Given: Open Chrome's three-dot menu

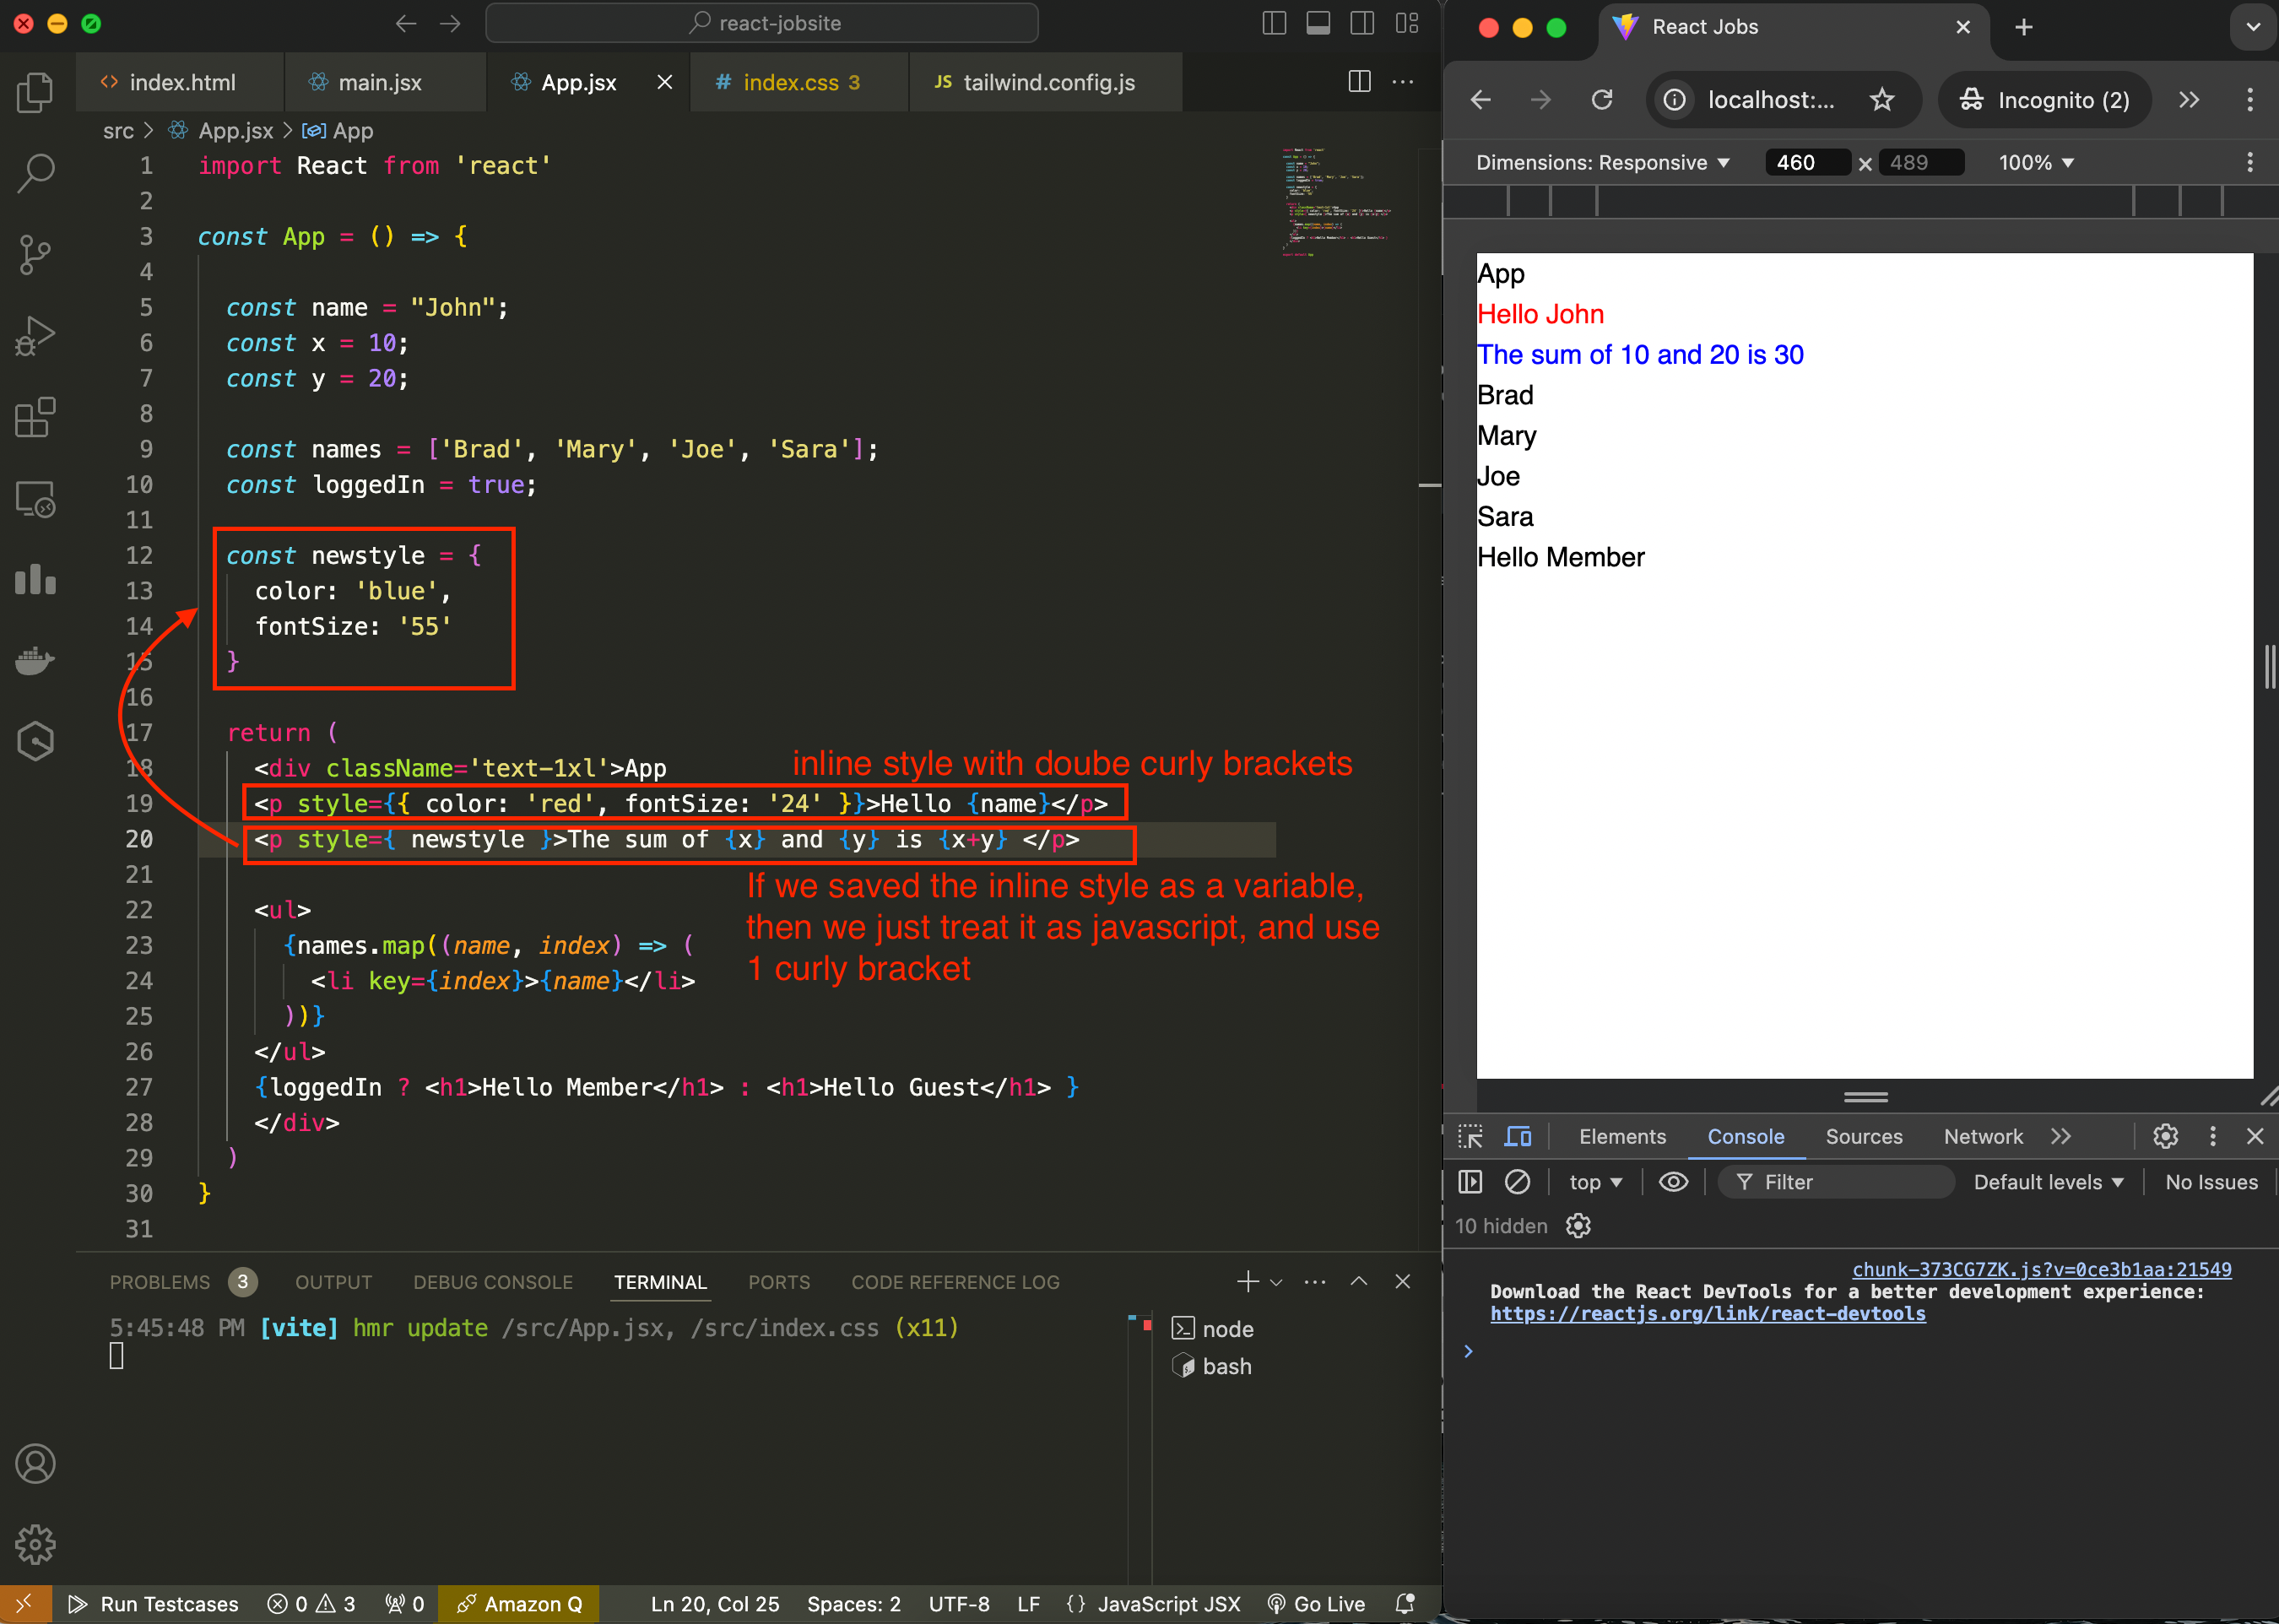Looking at the screenshot, I should 2250,100.
